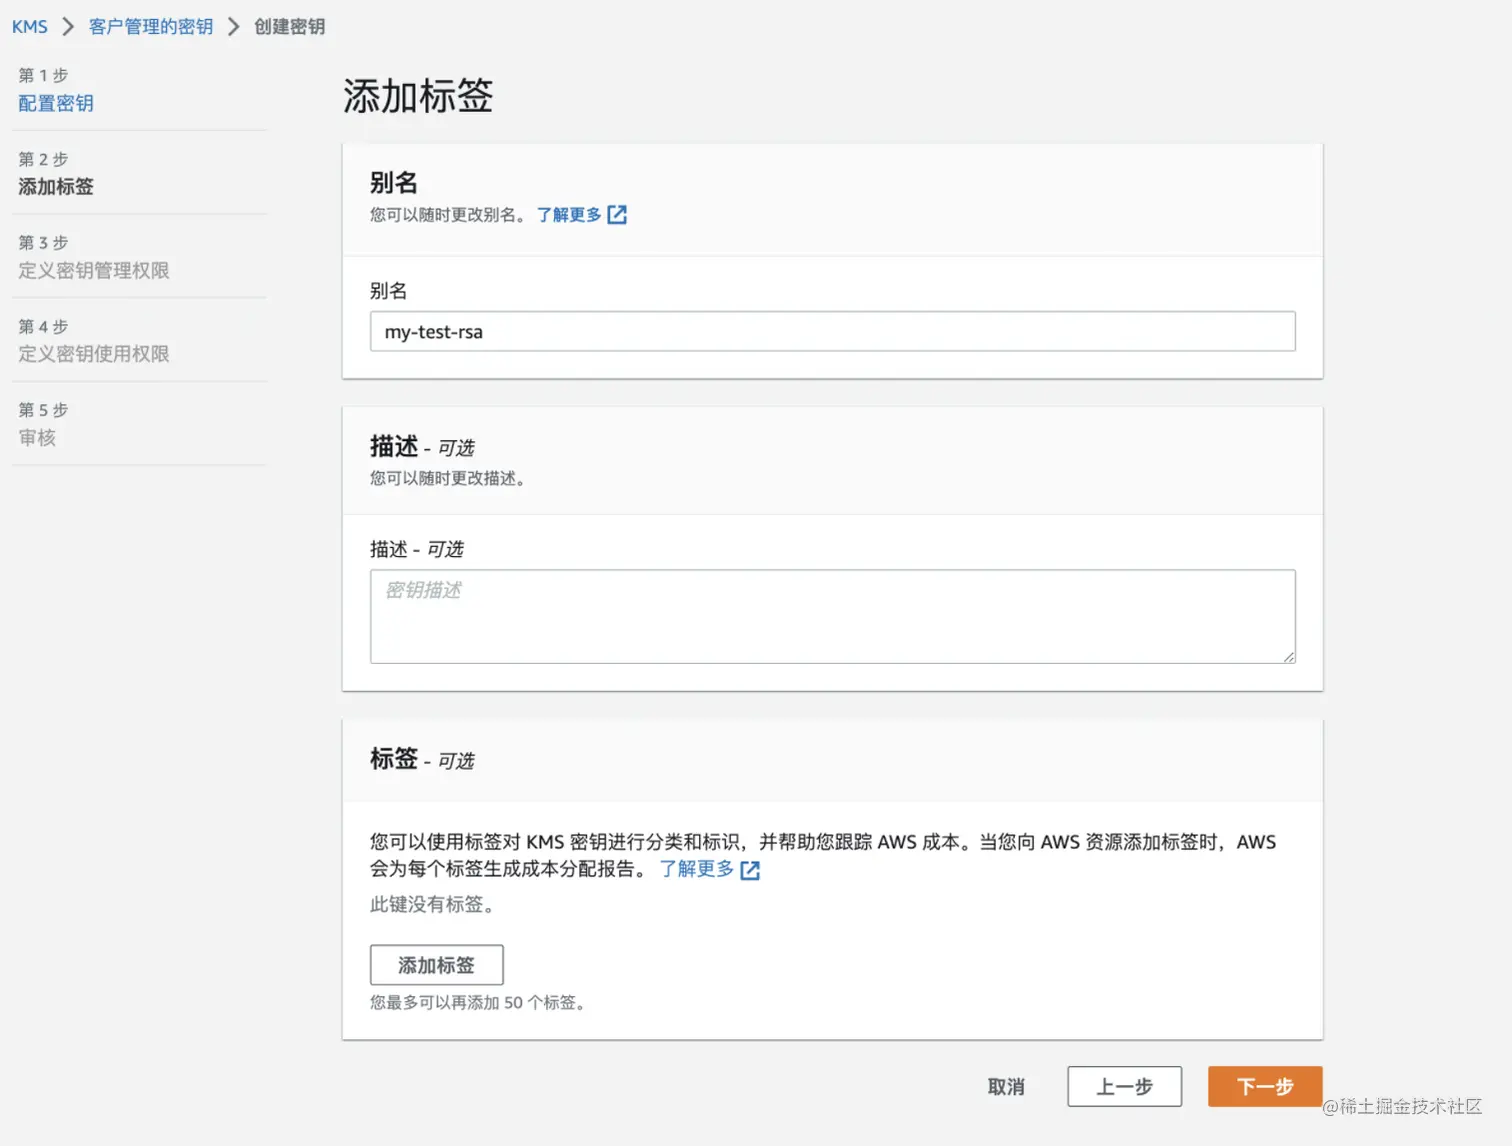Screen dimensions: 1512x1146
Task: Select step 3 定义密钥管理权限
Action: point(94,270)
